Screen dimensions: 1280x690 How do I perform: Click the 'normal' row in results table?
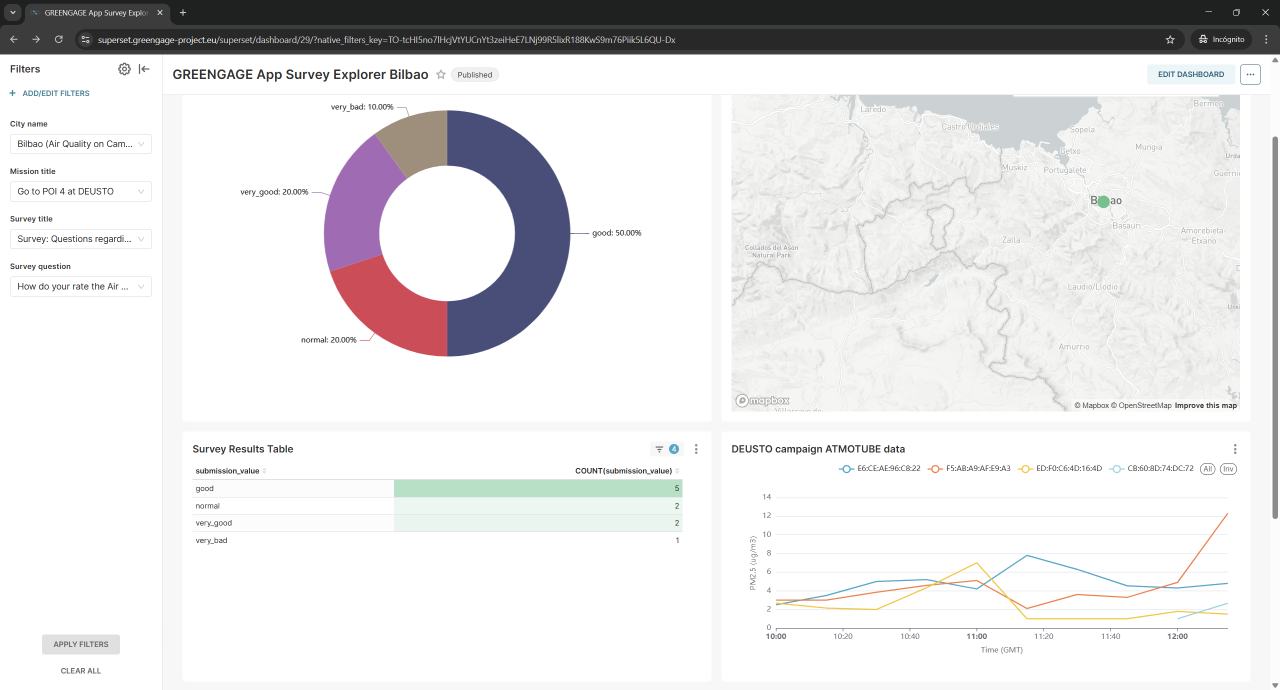pos(437,506)
